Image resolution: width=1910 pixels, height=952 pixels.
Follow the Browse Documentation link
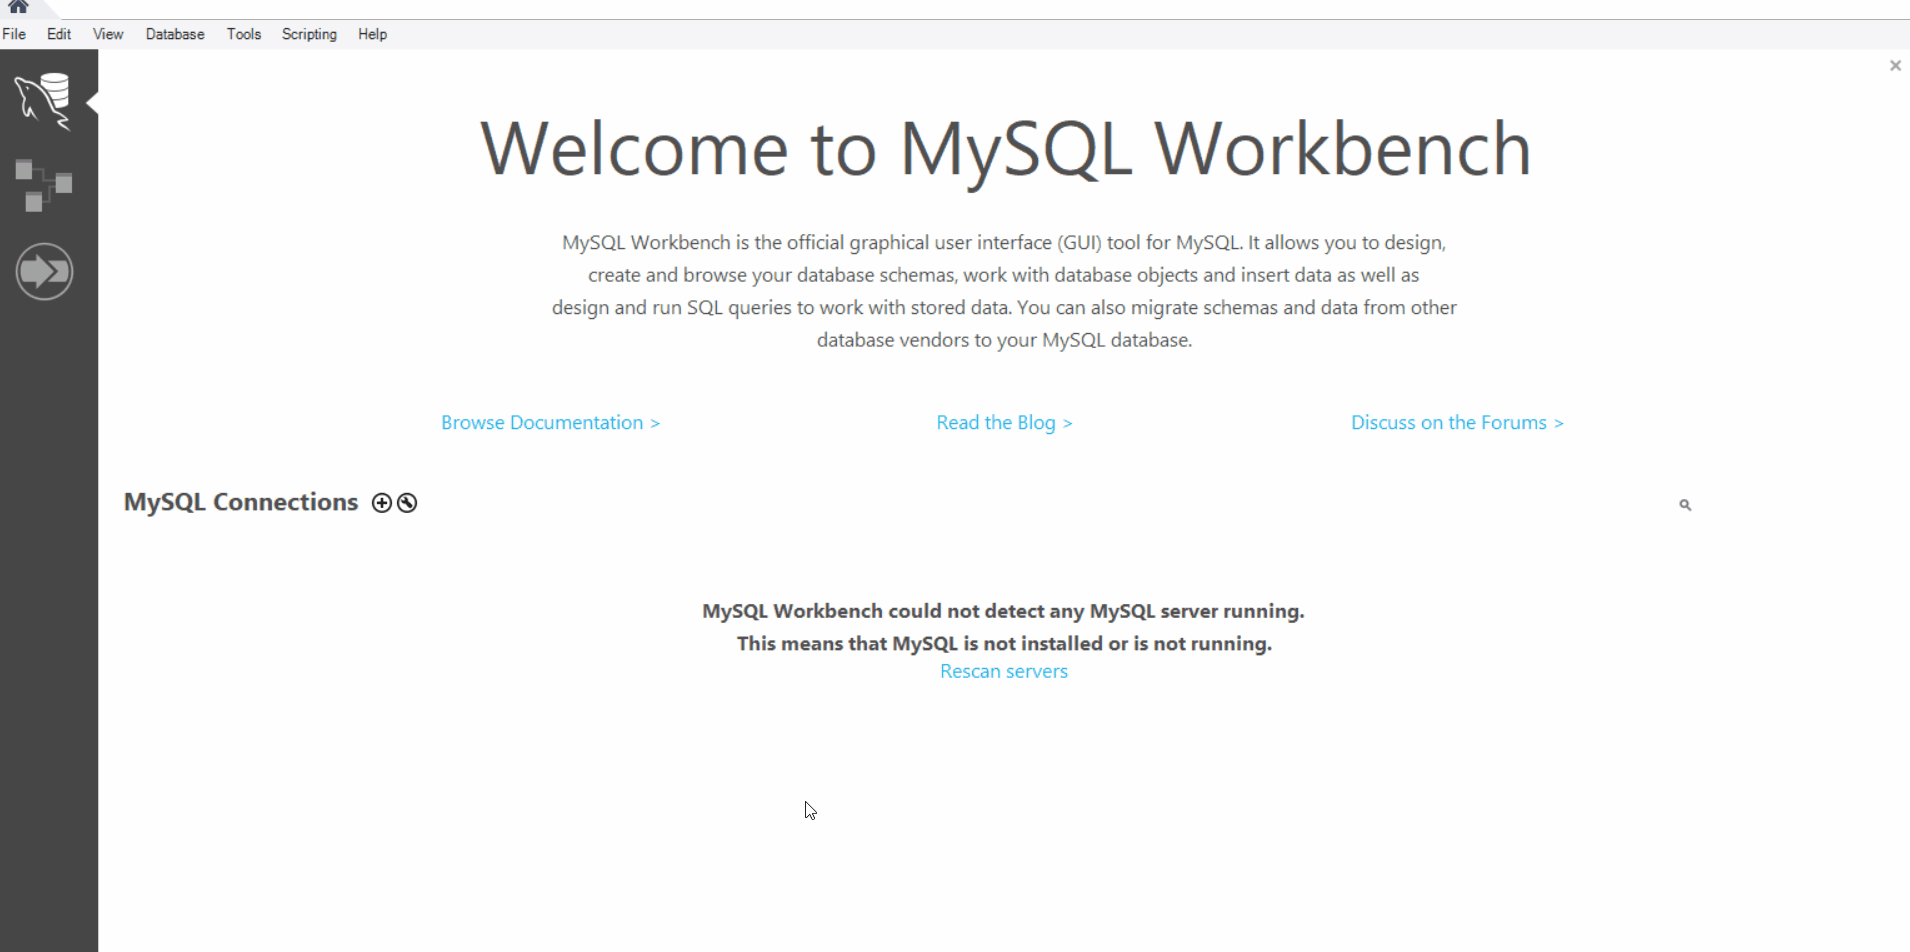550,423
